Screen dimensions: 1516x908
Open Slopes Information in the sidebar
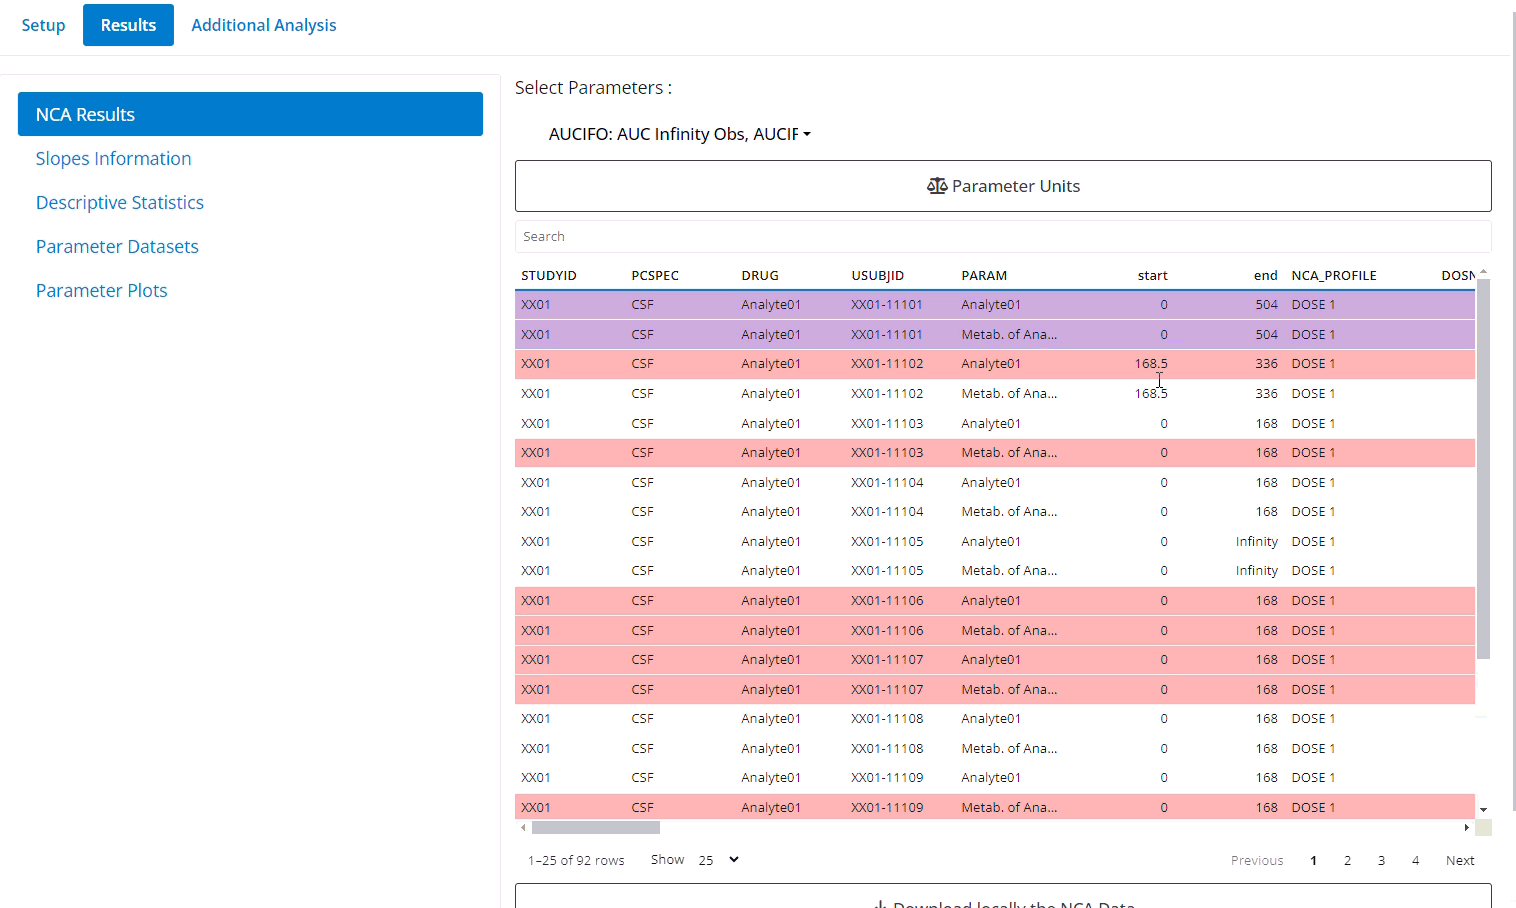(113, 159)
